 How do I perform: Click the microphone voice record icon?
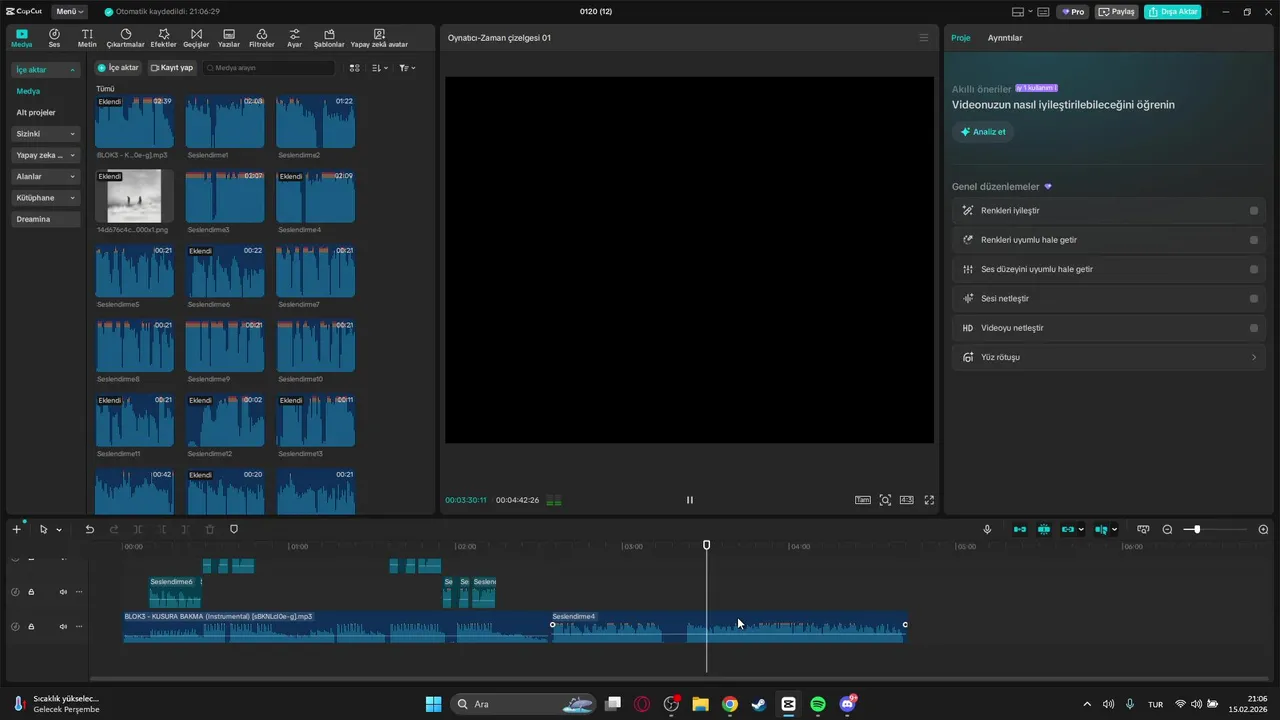(x=987, y=529)
